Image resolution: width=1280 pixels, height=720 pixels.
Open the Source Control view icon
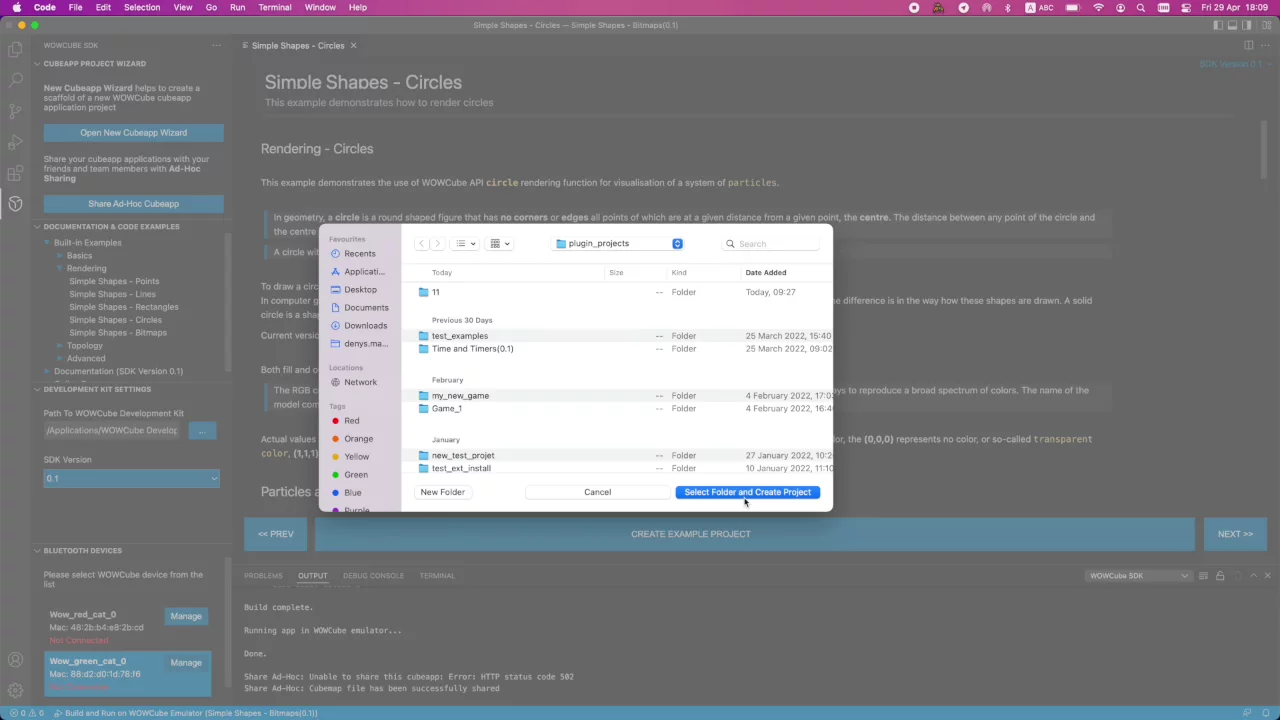[15, 111]
